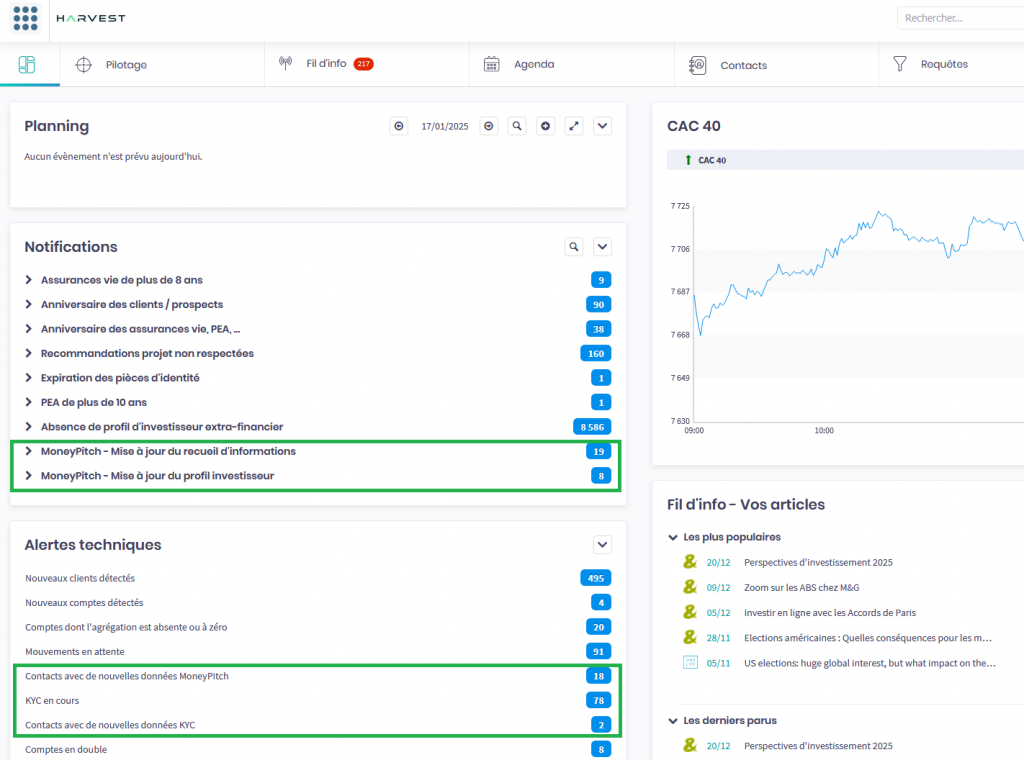Click the dashboard home tab icon
This screenshot has width=1024, height=760.
click(27, 65)
